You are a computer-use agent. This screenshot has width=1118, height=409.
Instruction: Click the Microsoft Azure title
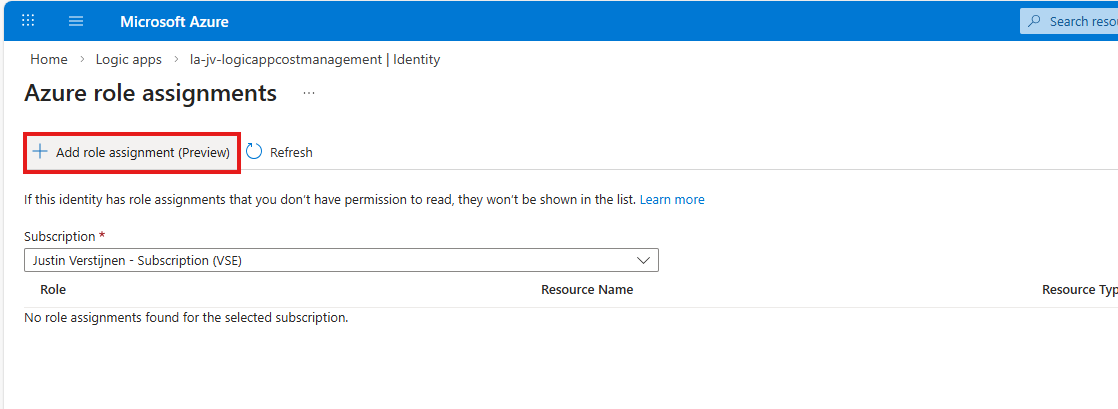174,21
